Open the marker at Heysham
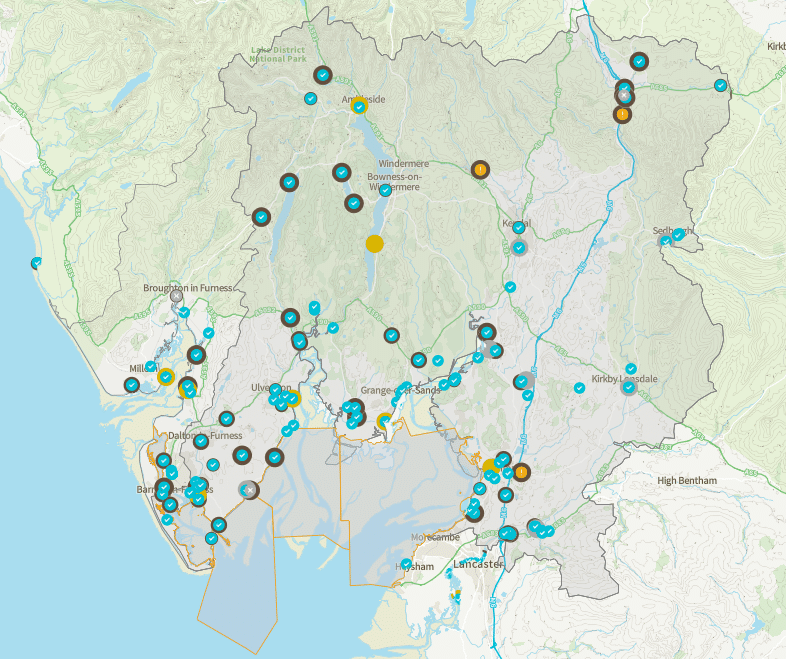Viewport: 786px width, 659px height. pyautogui.click(x=405, y=564)
